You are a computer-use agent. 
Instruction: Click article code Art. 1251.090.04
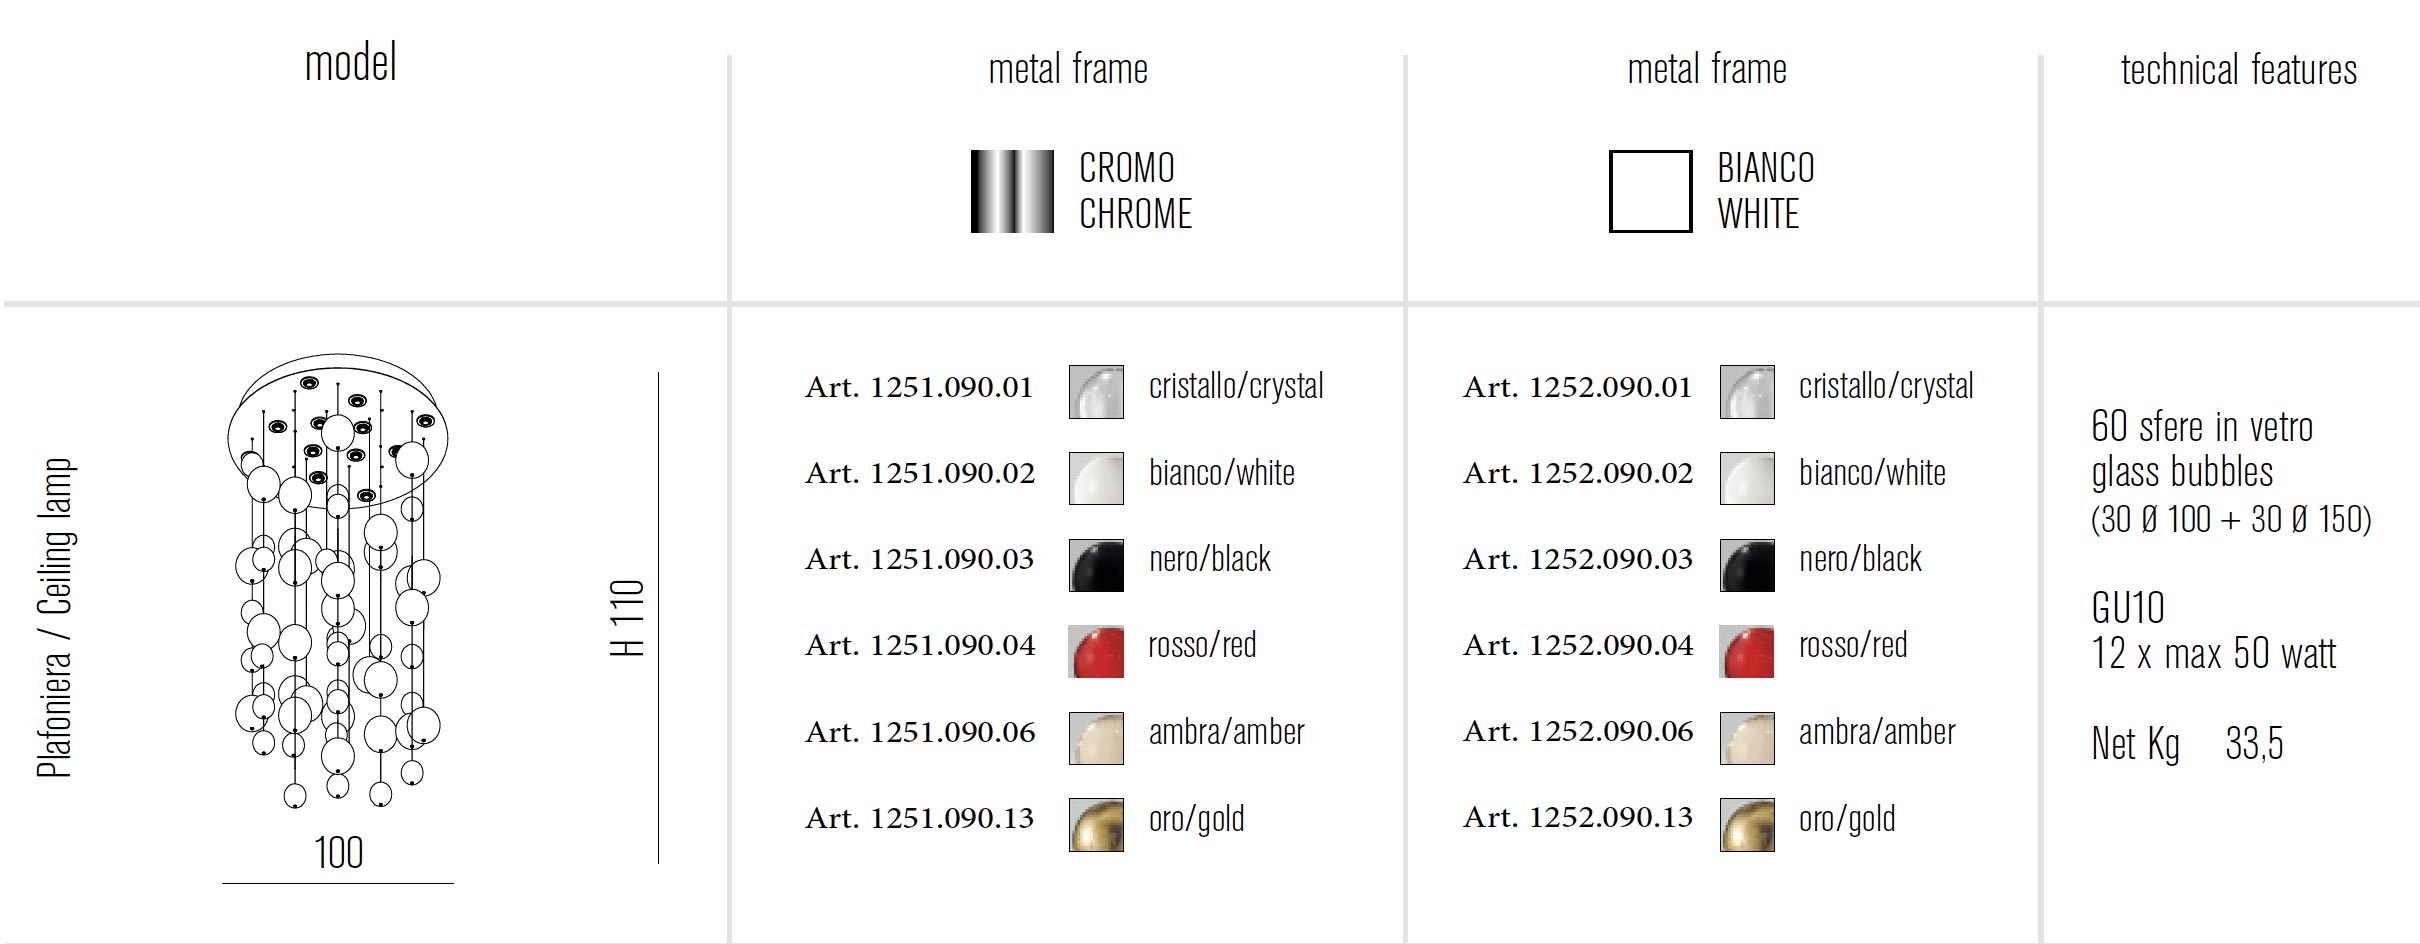coord(920,645)
